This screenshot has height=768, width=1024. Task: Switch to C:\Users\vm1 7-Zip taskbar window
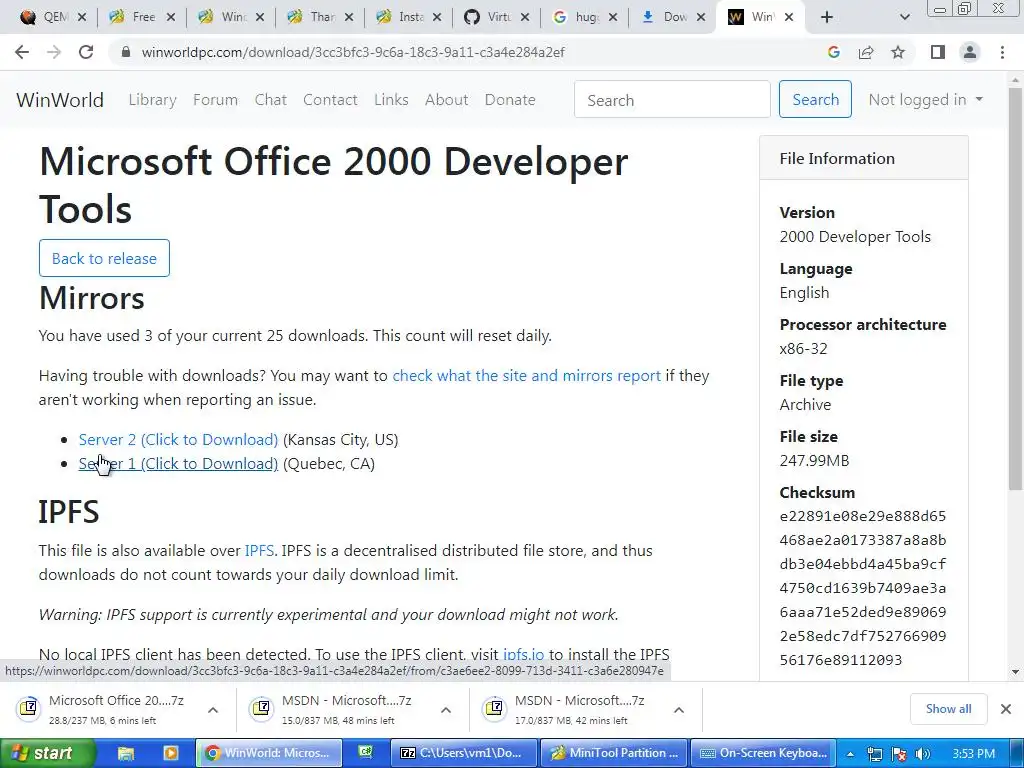coord(463,753)
